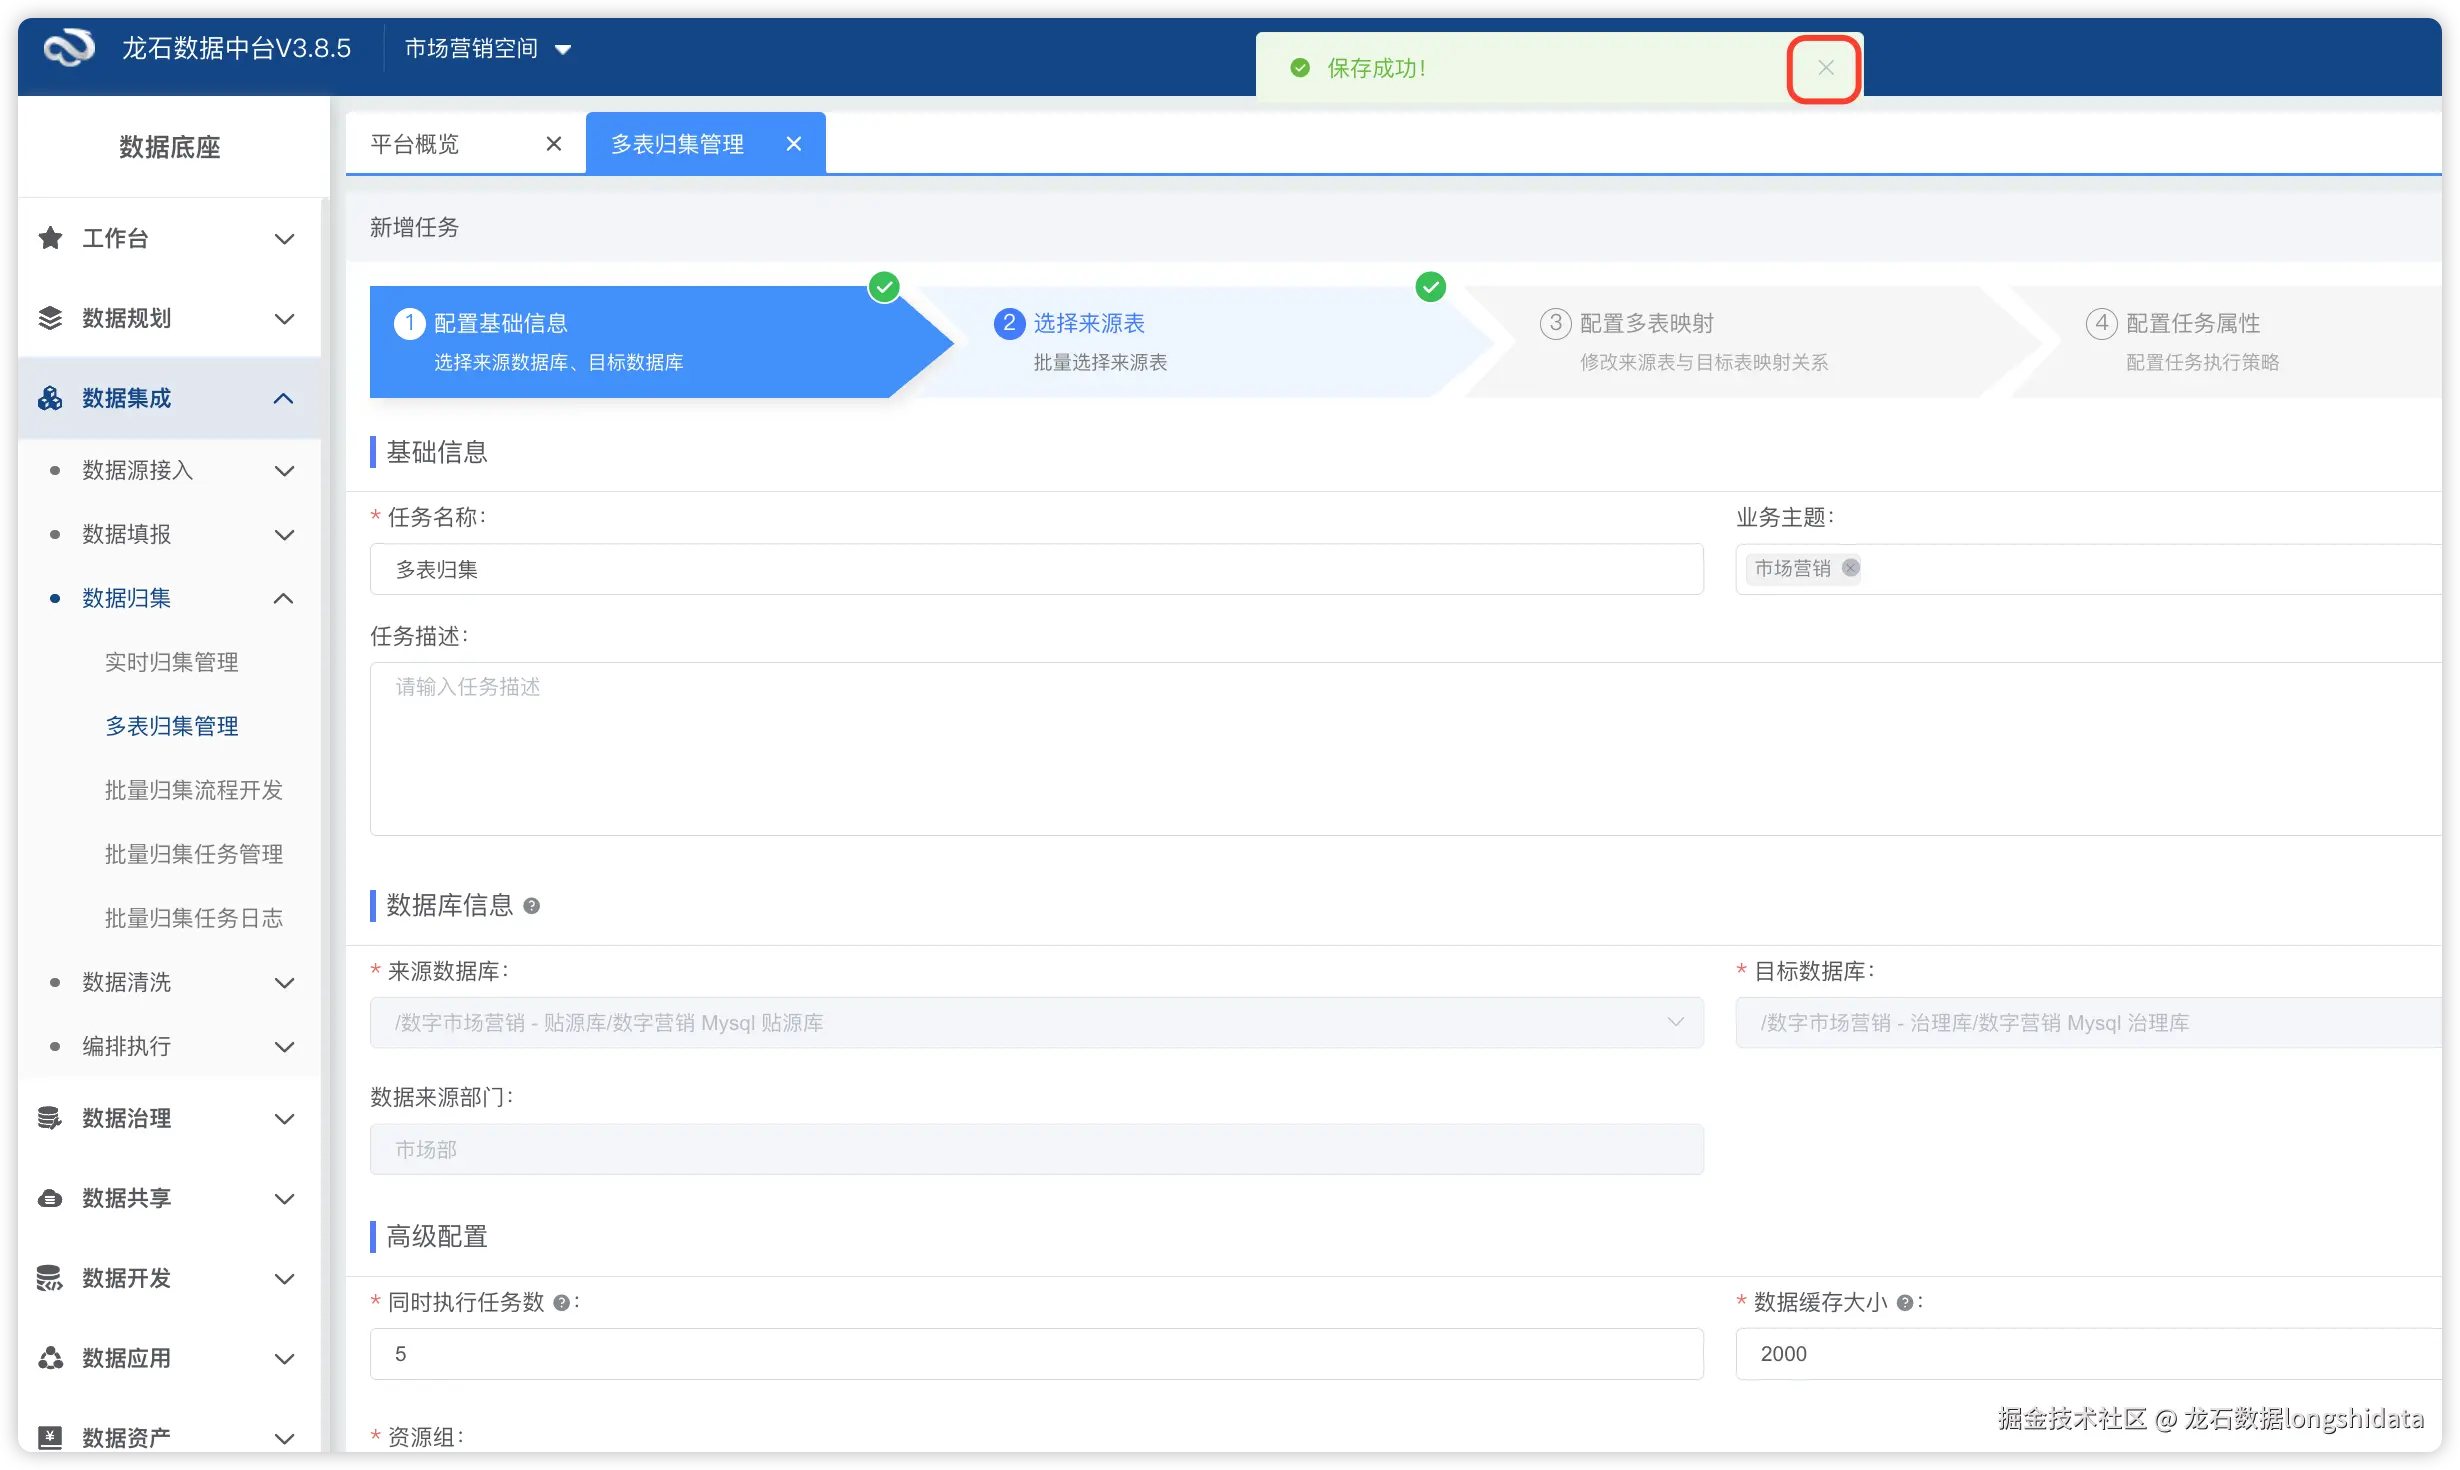The image size is (2460, 1470).
Task: Switch to the 平台概览 tab
Action: pyautogui.click(x=415, y=144)
